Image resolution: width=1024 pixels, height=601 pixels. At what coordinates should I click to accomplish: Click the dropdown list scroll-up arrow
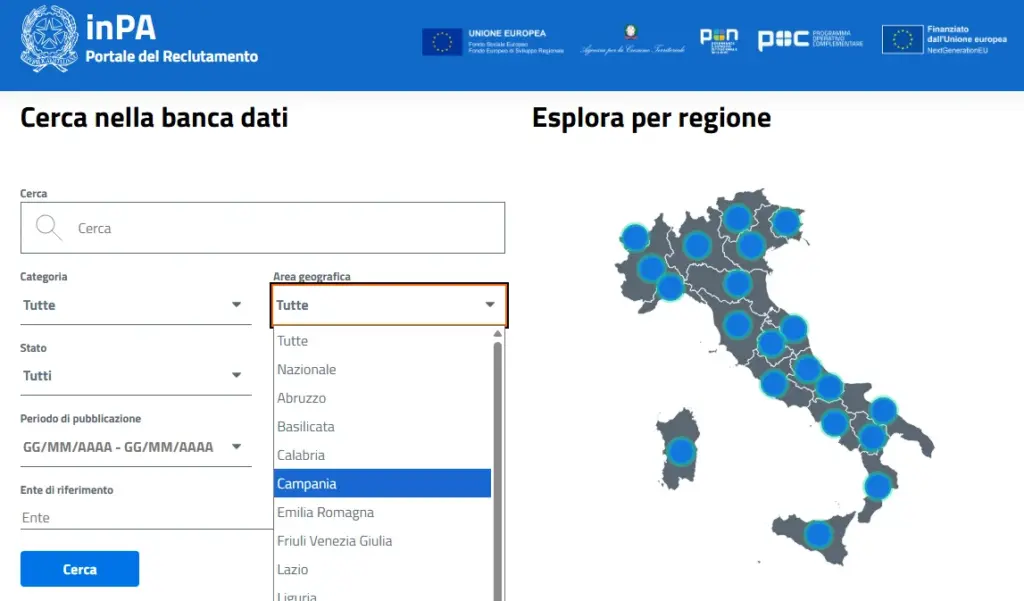click(498, 334)
